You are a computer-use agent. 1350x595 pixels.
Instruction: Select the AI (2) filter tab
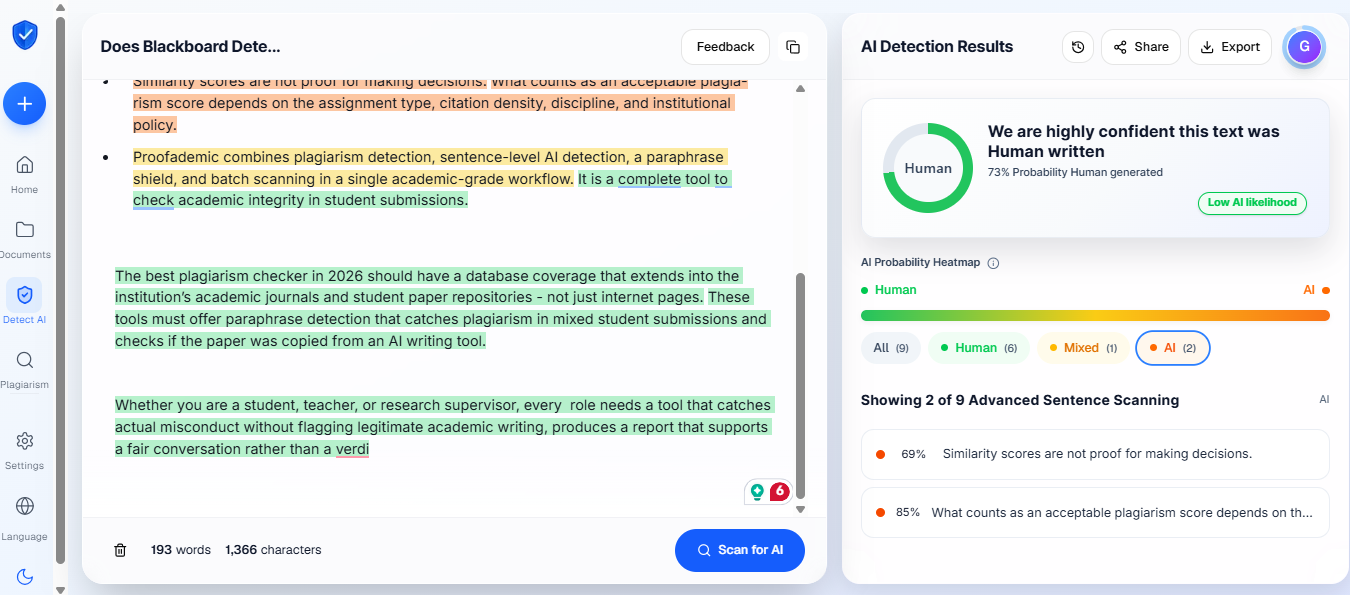1173,348
